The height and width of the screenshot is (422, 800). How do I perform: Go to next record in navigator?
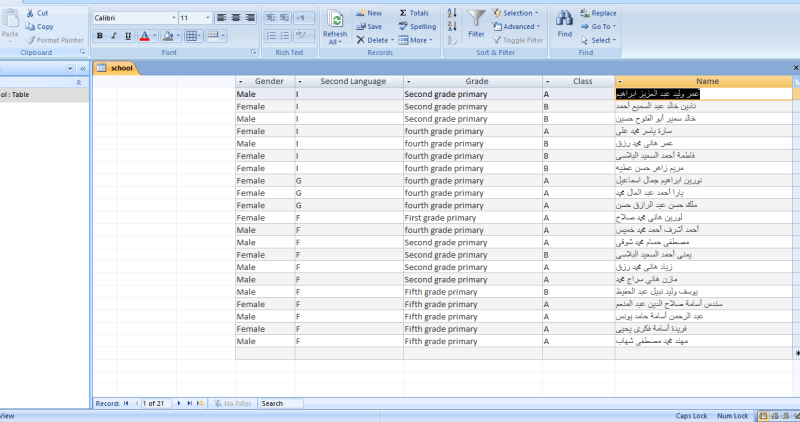tap(179, 403)
